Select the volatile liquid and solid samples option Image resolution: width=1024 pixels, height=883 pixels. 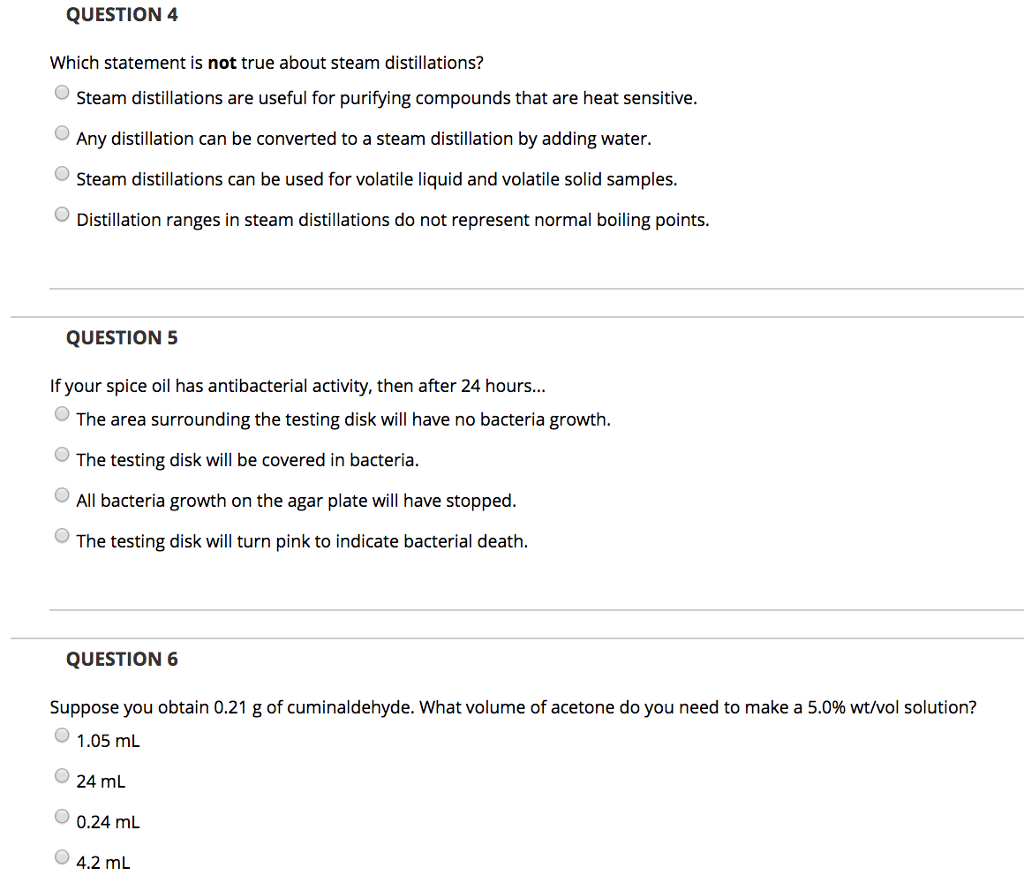(61, 173)
